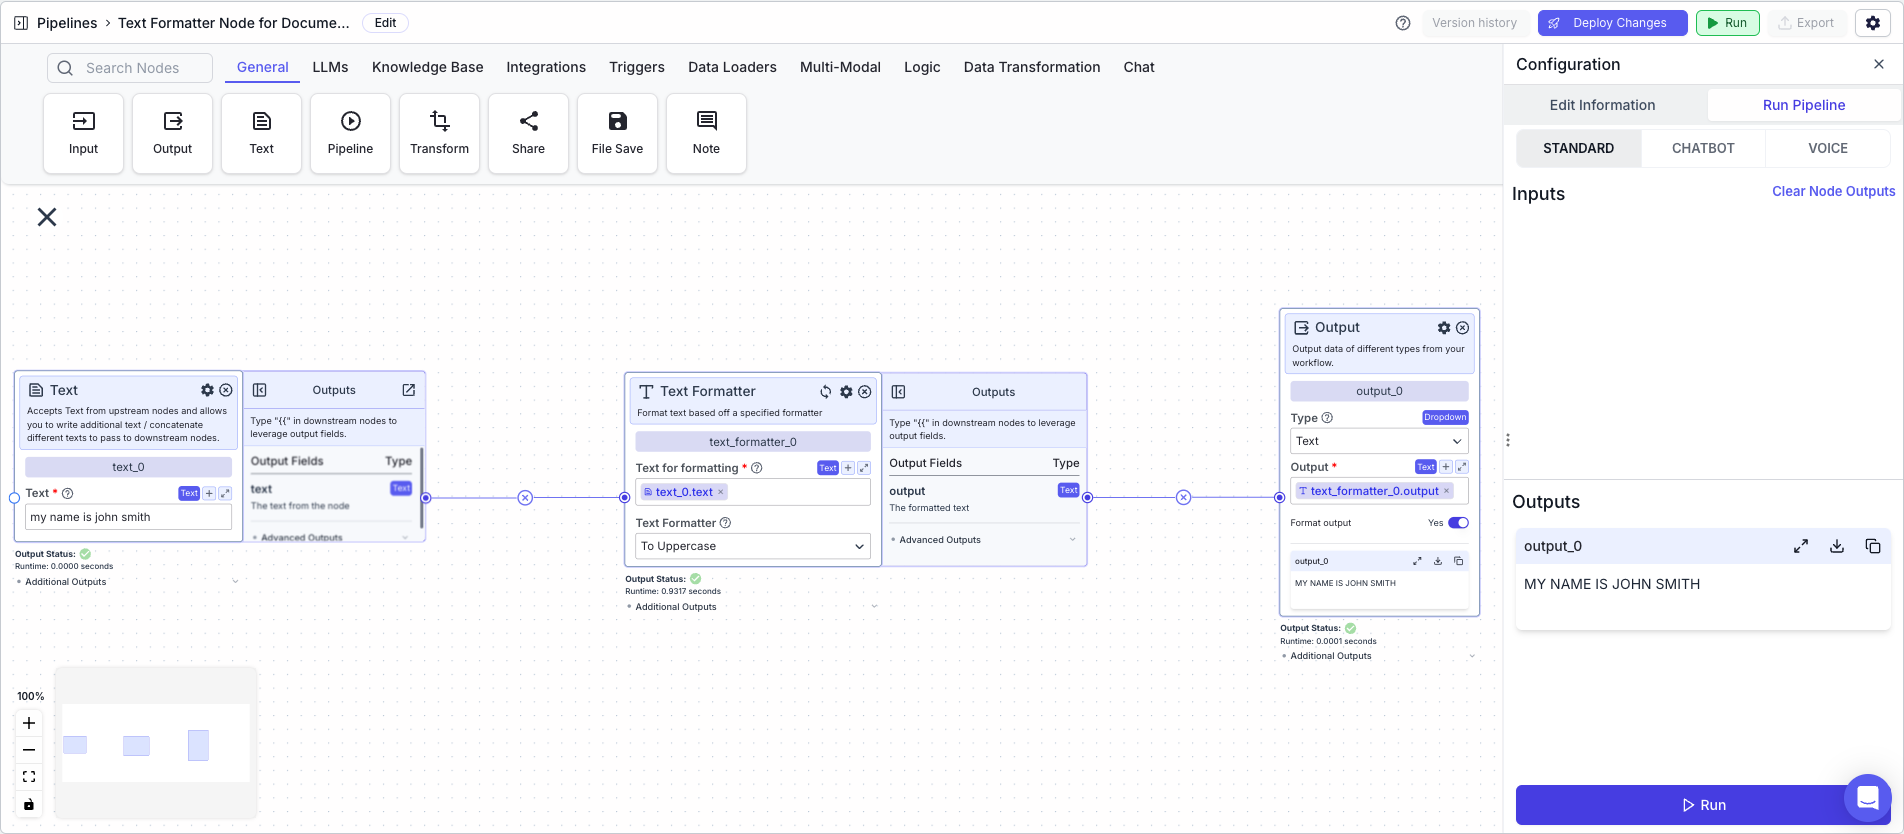Viewport: 1904px width, 834px height.
Task: Toggle Format output switch
Action: pyautogui.click(x=1459, y=523)
